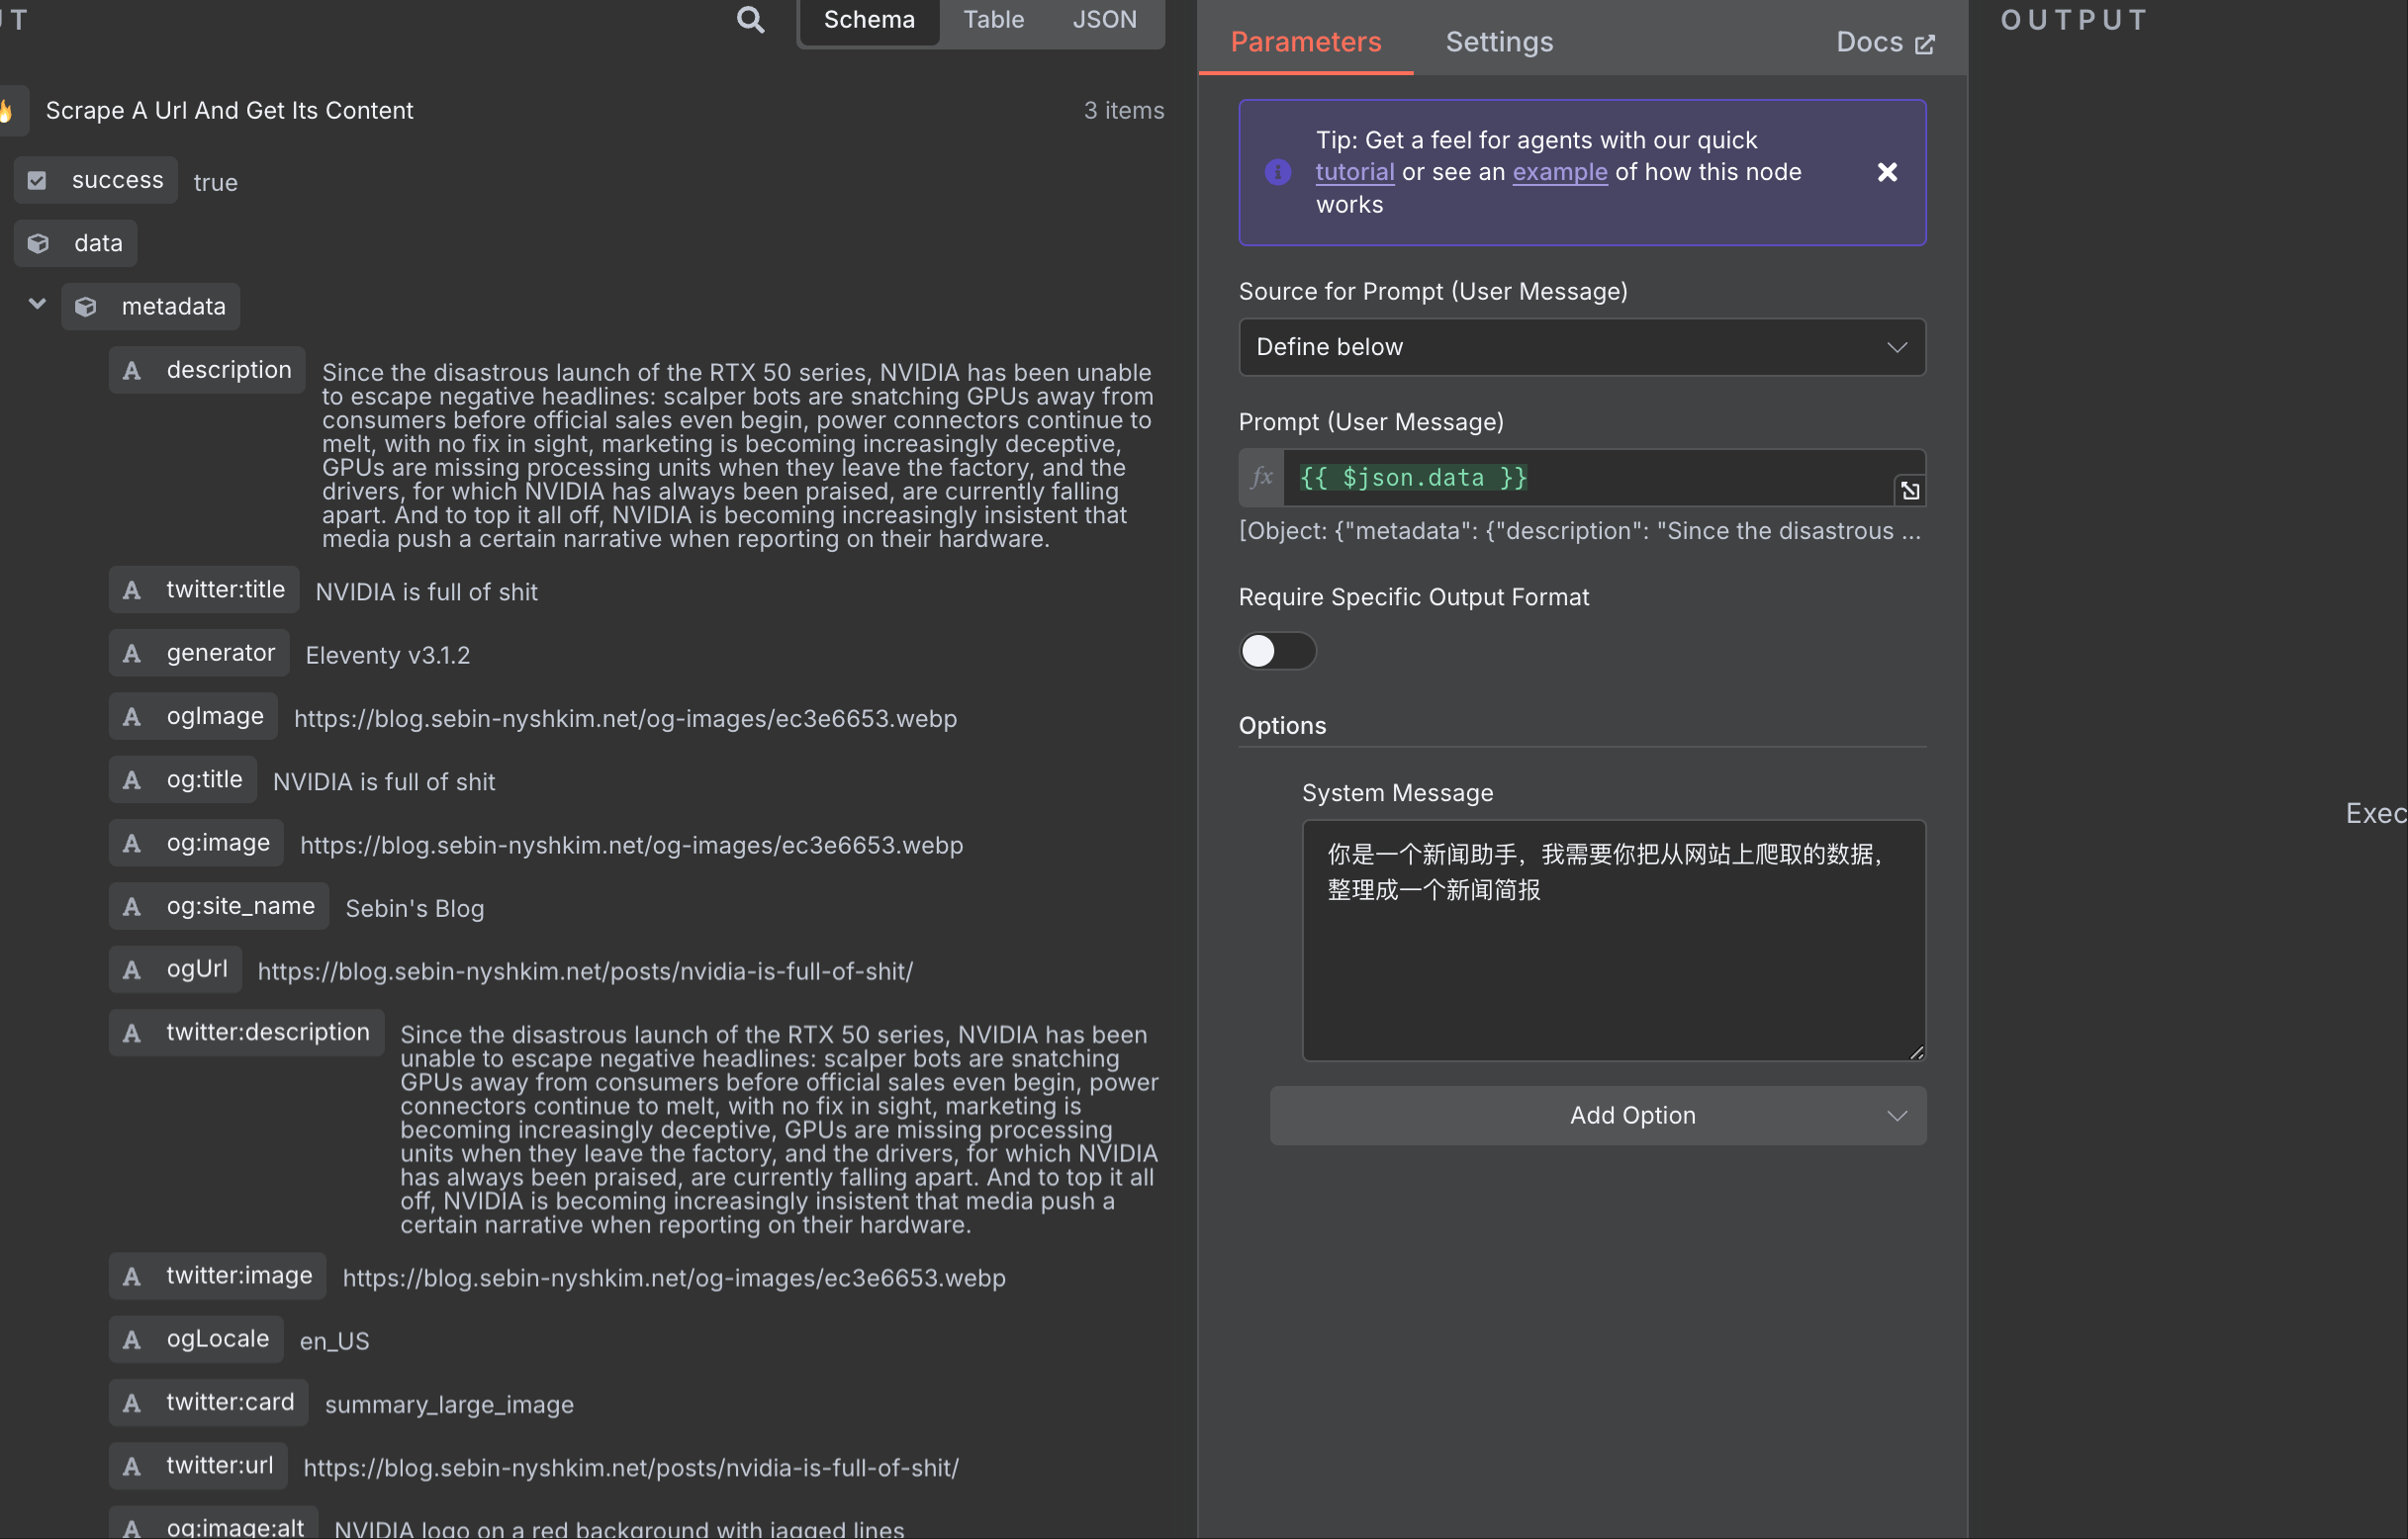Click the search magnifier icon in input panel

750,20
